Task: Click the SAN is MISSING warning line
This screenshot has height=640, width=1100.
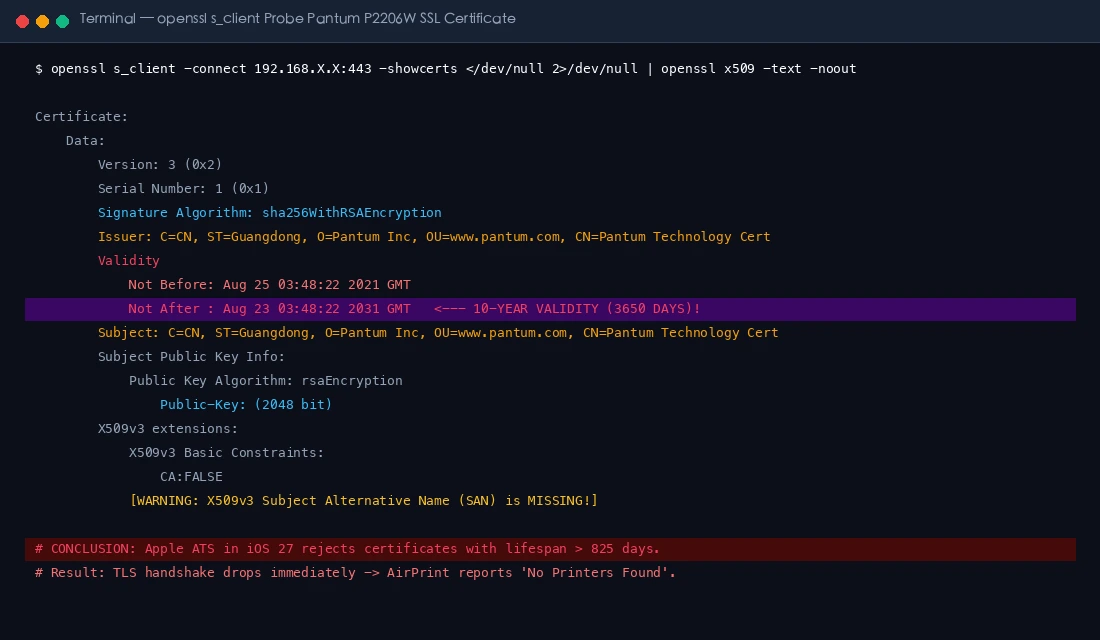Action: pos(363,500)
